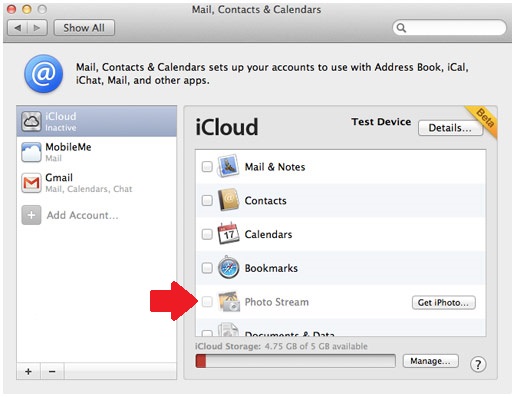The width and height of the screenshot is (515, 397).
Task: Select the MobileMe account icon
Action: pos(31,152)
